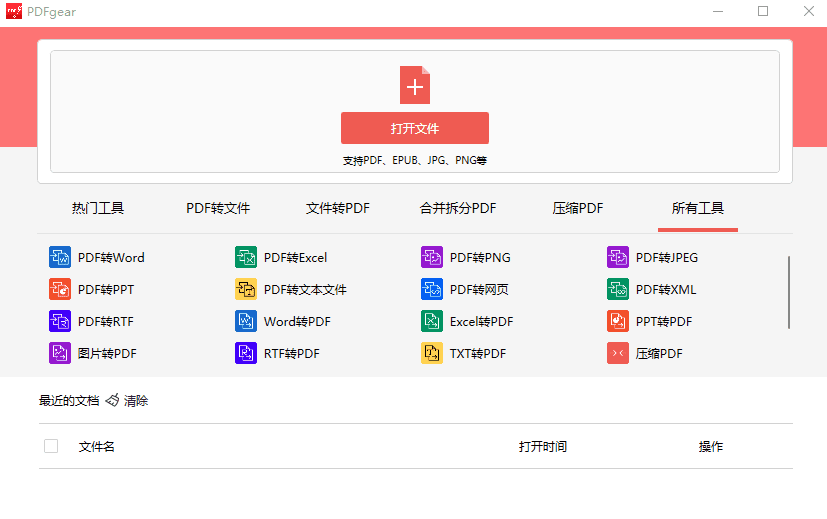Open the PDF转Excel converter icon
Screen dimensions: 827x519
246,257
